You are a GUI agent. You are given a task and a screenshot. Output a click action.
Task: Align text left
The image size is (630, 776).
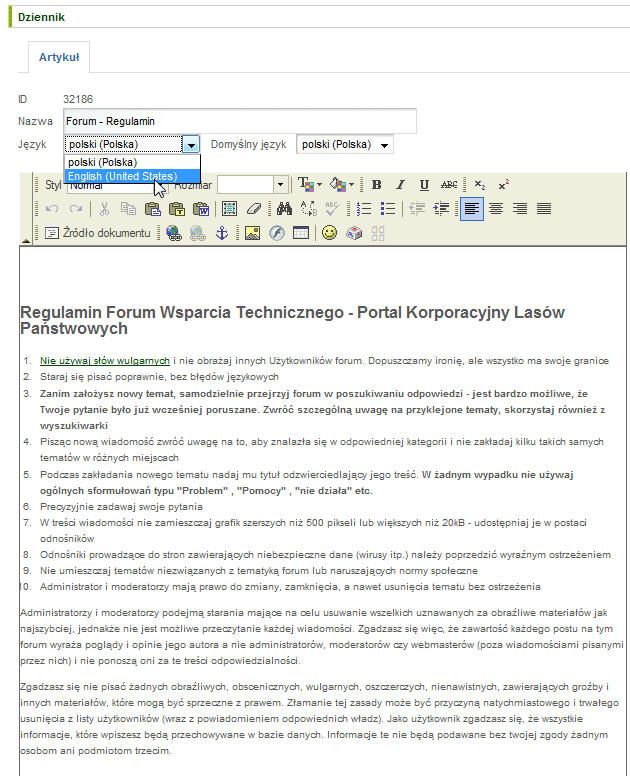tap(472, 209)
